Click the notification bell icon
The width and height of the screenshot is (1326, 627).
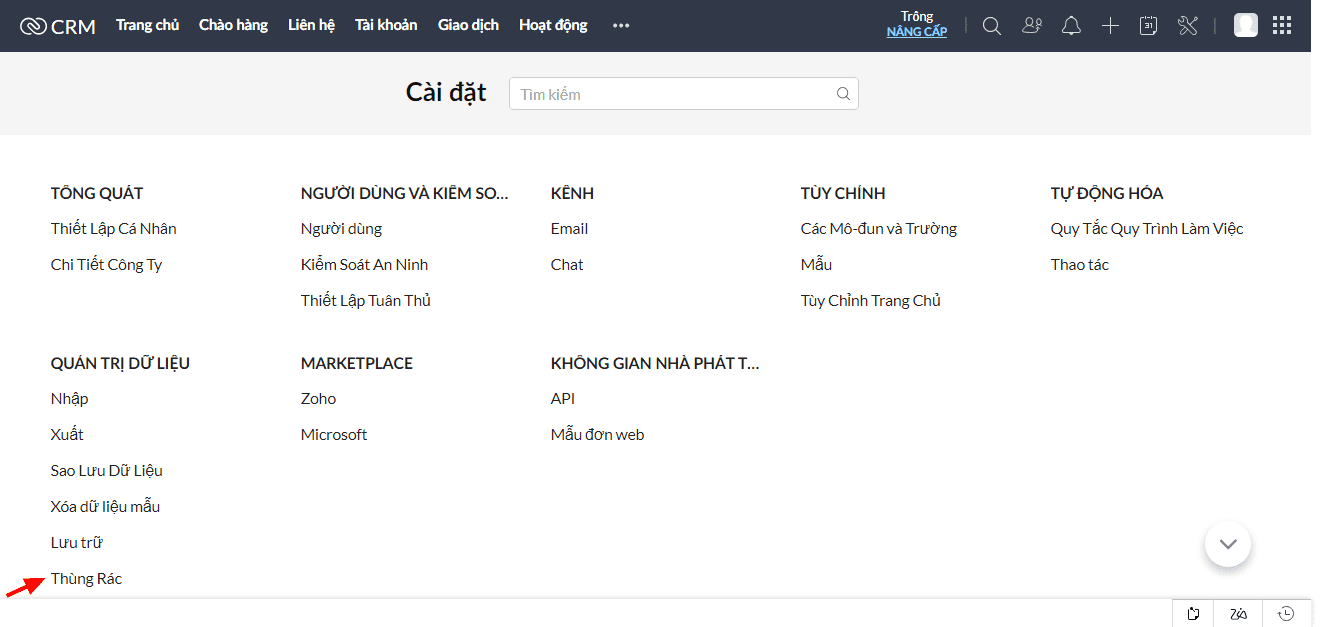1071,26
